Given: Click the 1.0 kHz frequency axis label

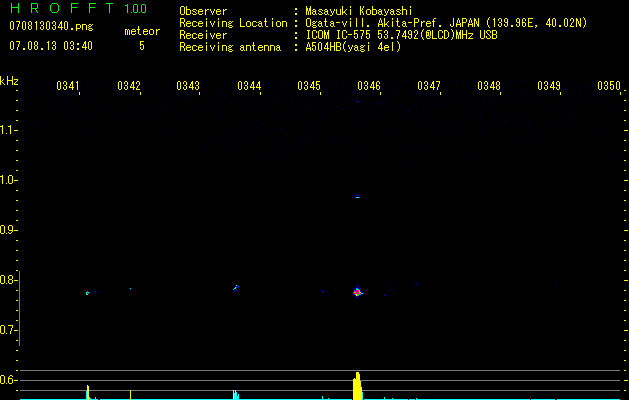Looking at the screenshot, I should 8,180.
